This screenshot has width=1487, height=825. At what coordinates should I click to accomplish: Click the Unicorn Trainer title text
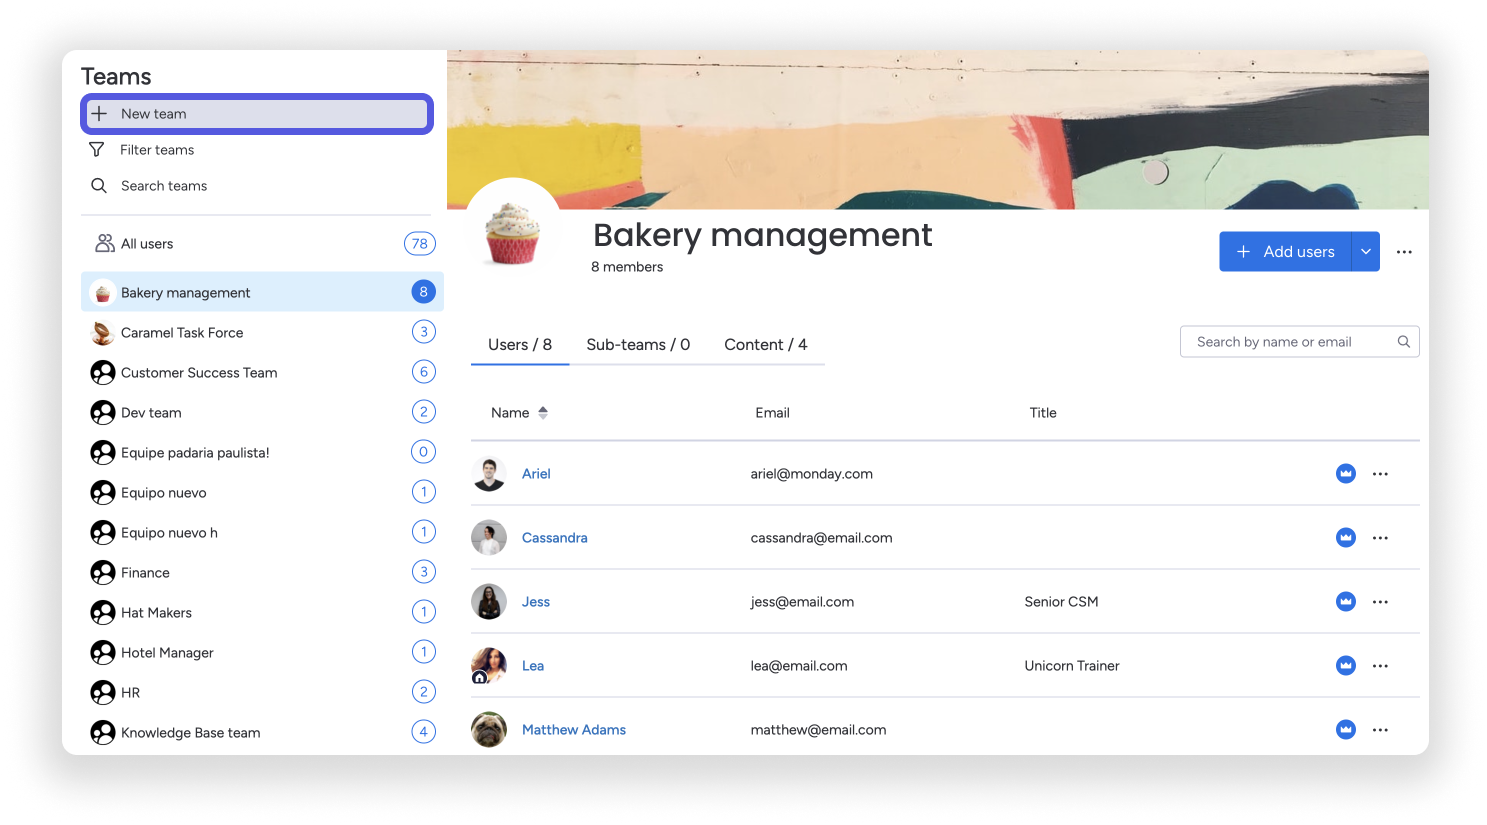1072,666
